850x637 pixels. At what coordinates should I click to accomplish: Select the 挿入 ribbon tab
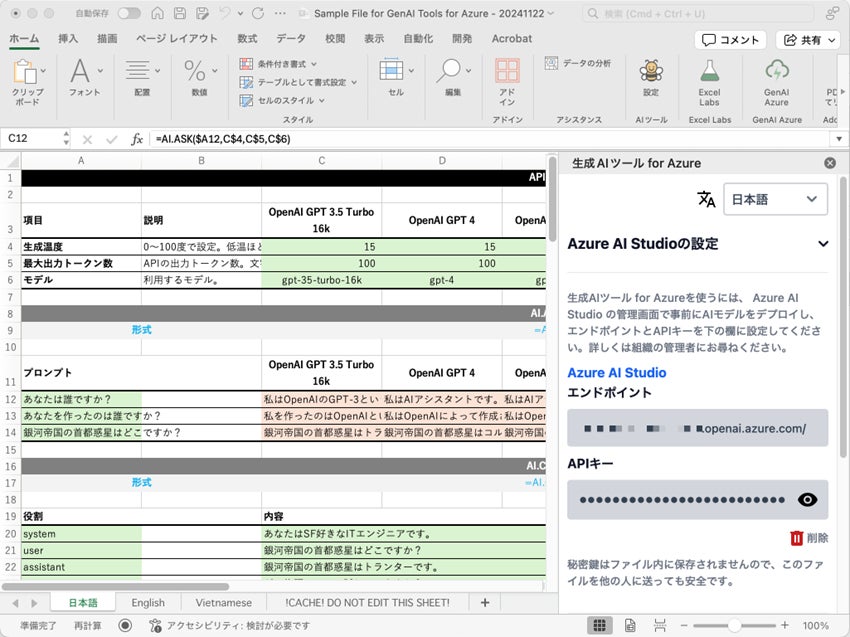point(68,38)
